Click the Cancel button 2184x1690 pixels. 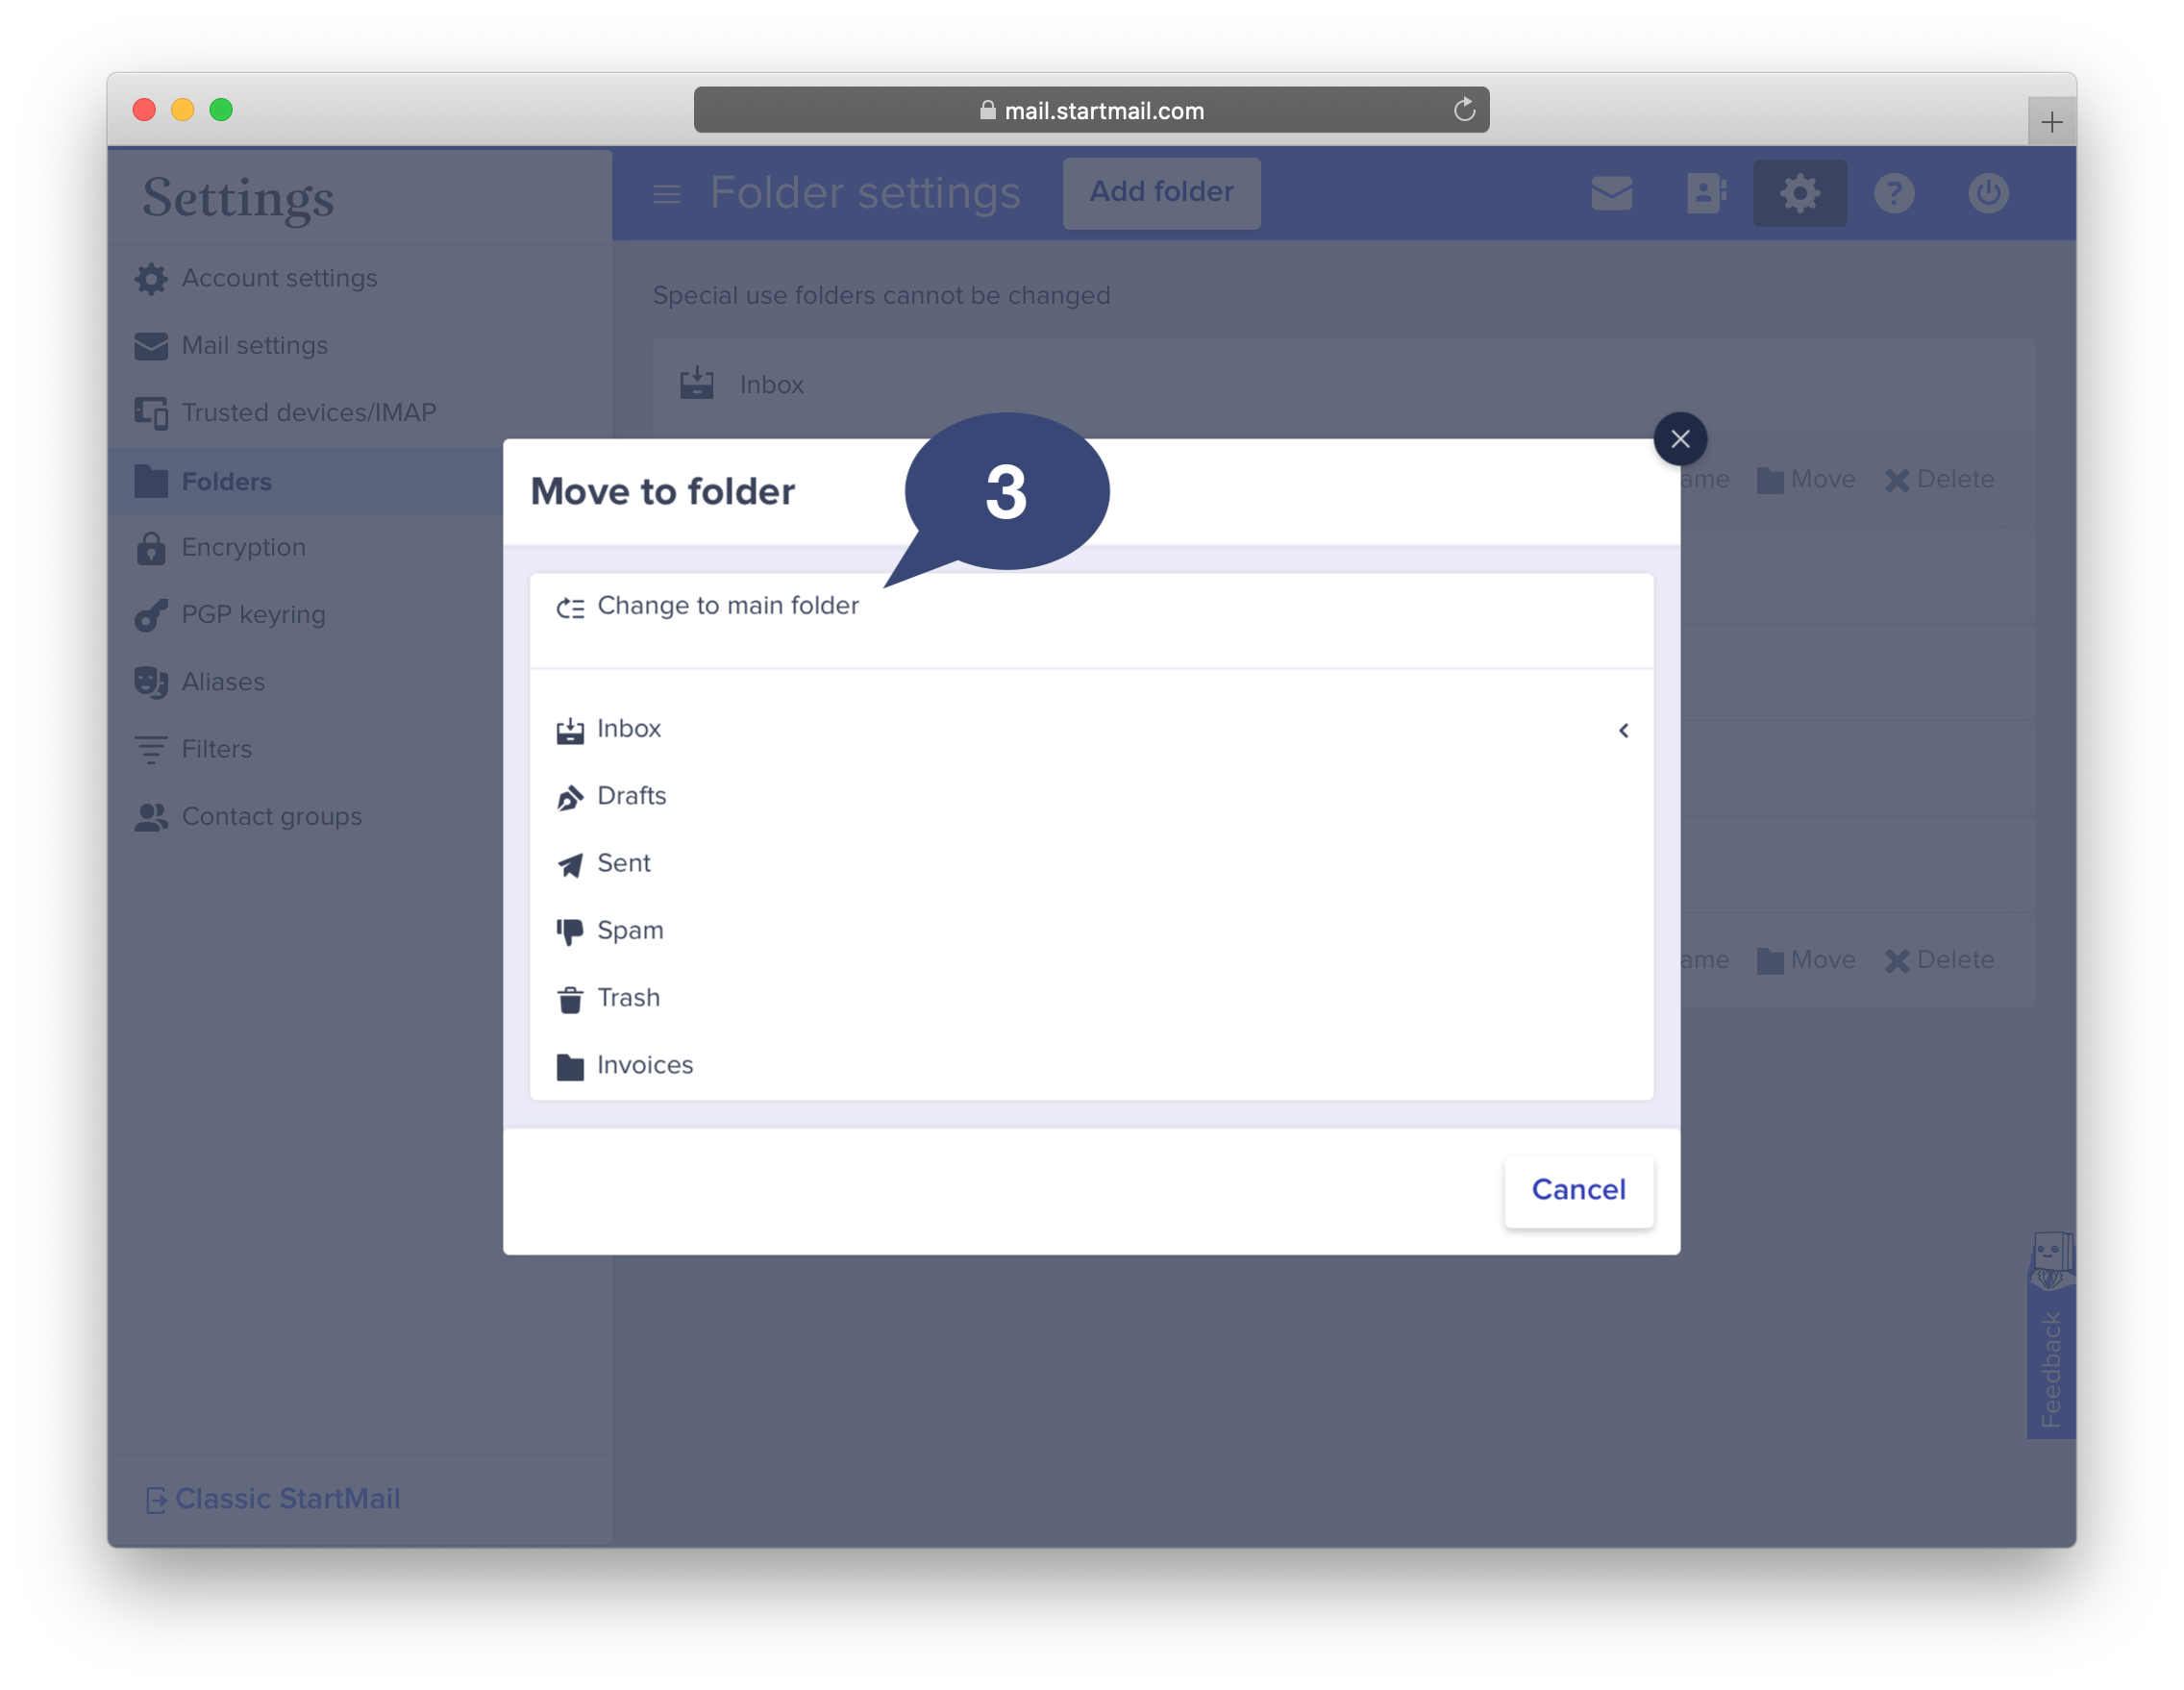1576,1188
